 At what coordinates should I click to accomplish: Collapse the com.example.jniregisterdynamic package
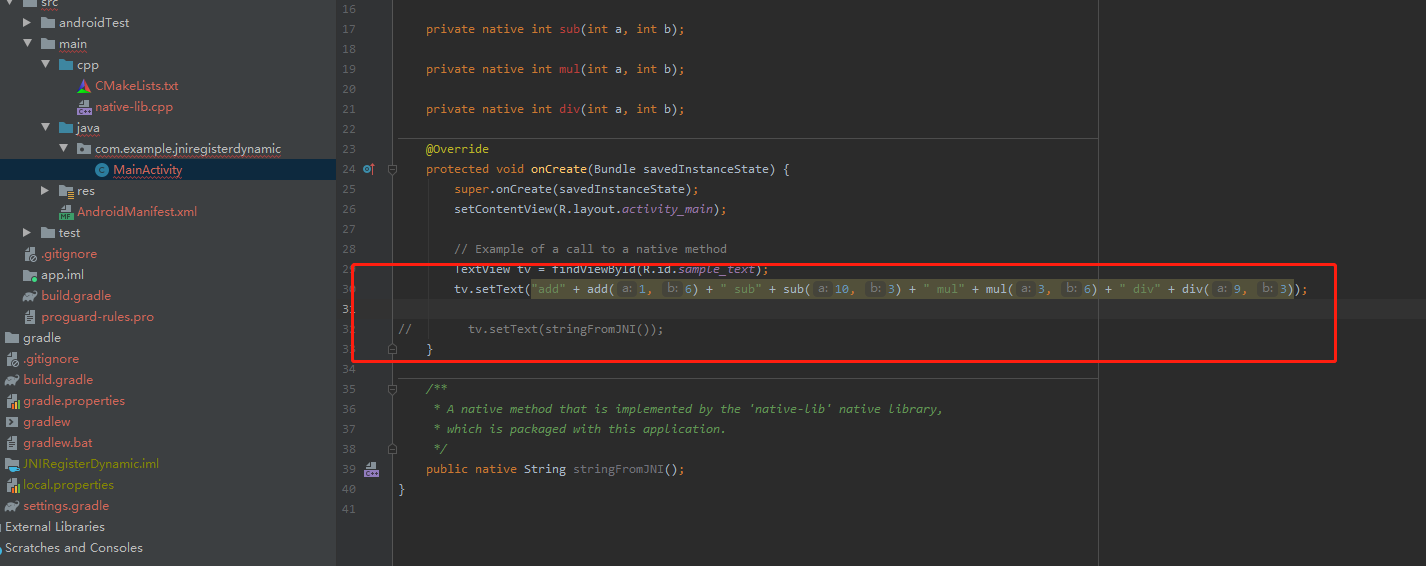click(64, 149)
